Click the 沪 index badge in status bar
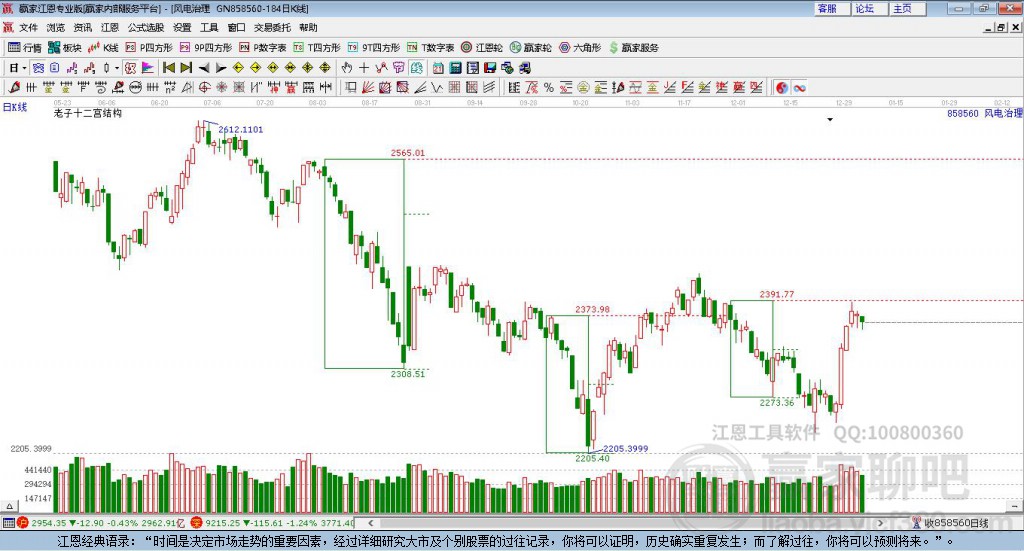Image resolution: width=1024 pixels, height=551 pixels. [23, 523]
